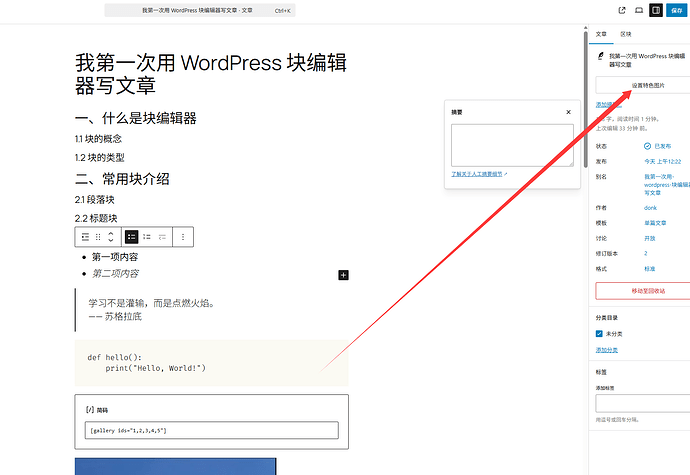The image size is (690, 475).
Task: Click the blue image block at bottom
Action: point(176,466)
